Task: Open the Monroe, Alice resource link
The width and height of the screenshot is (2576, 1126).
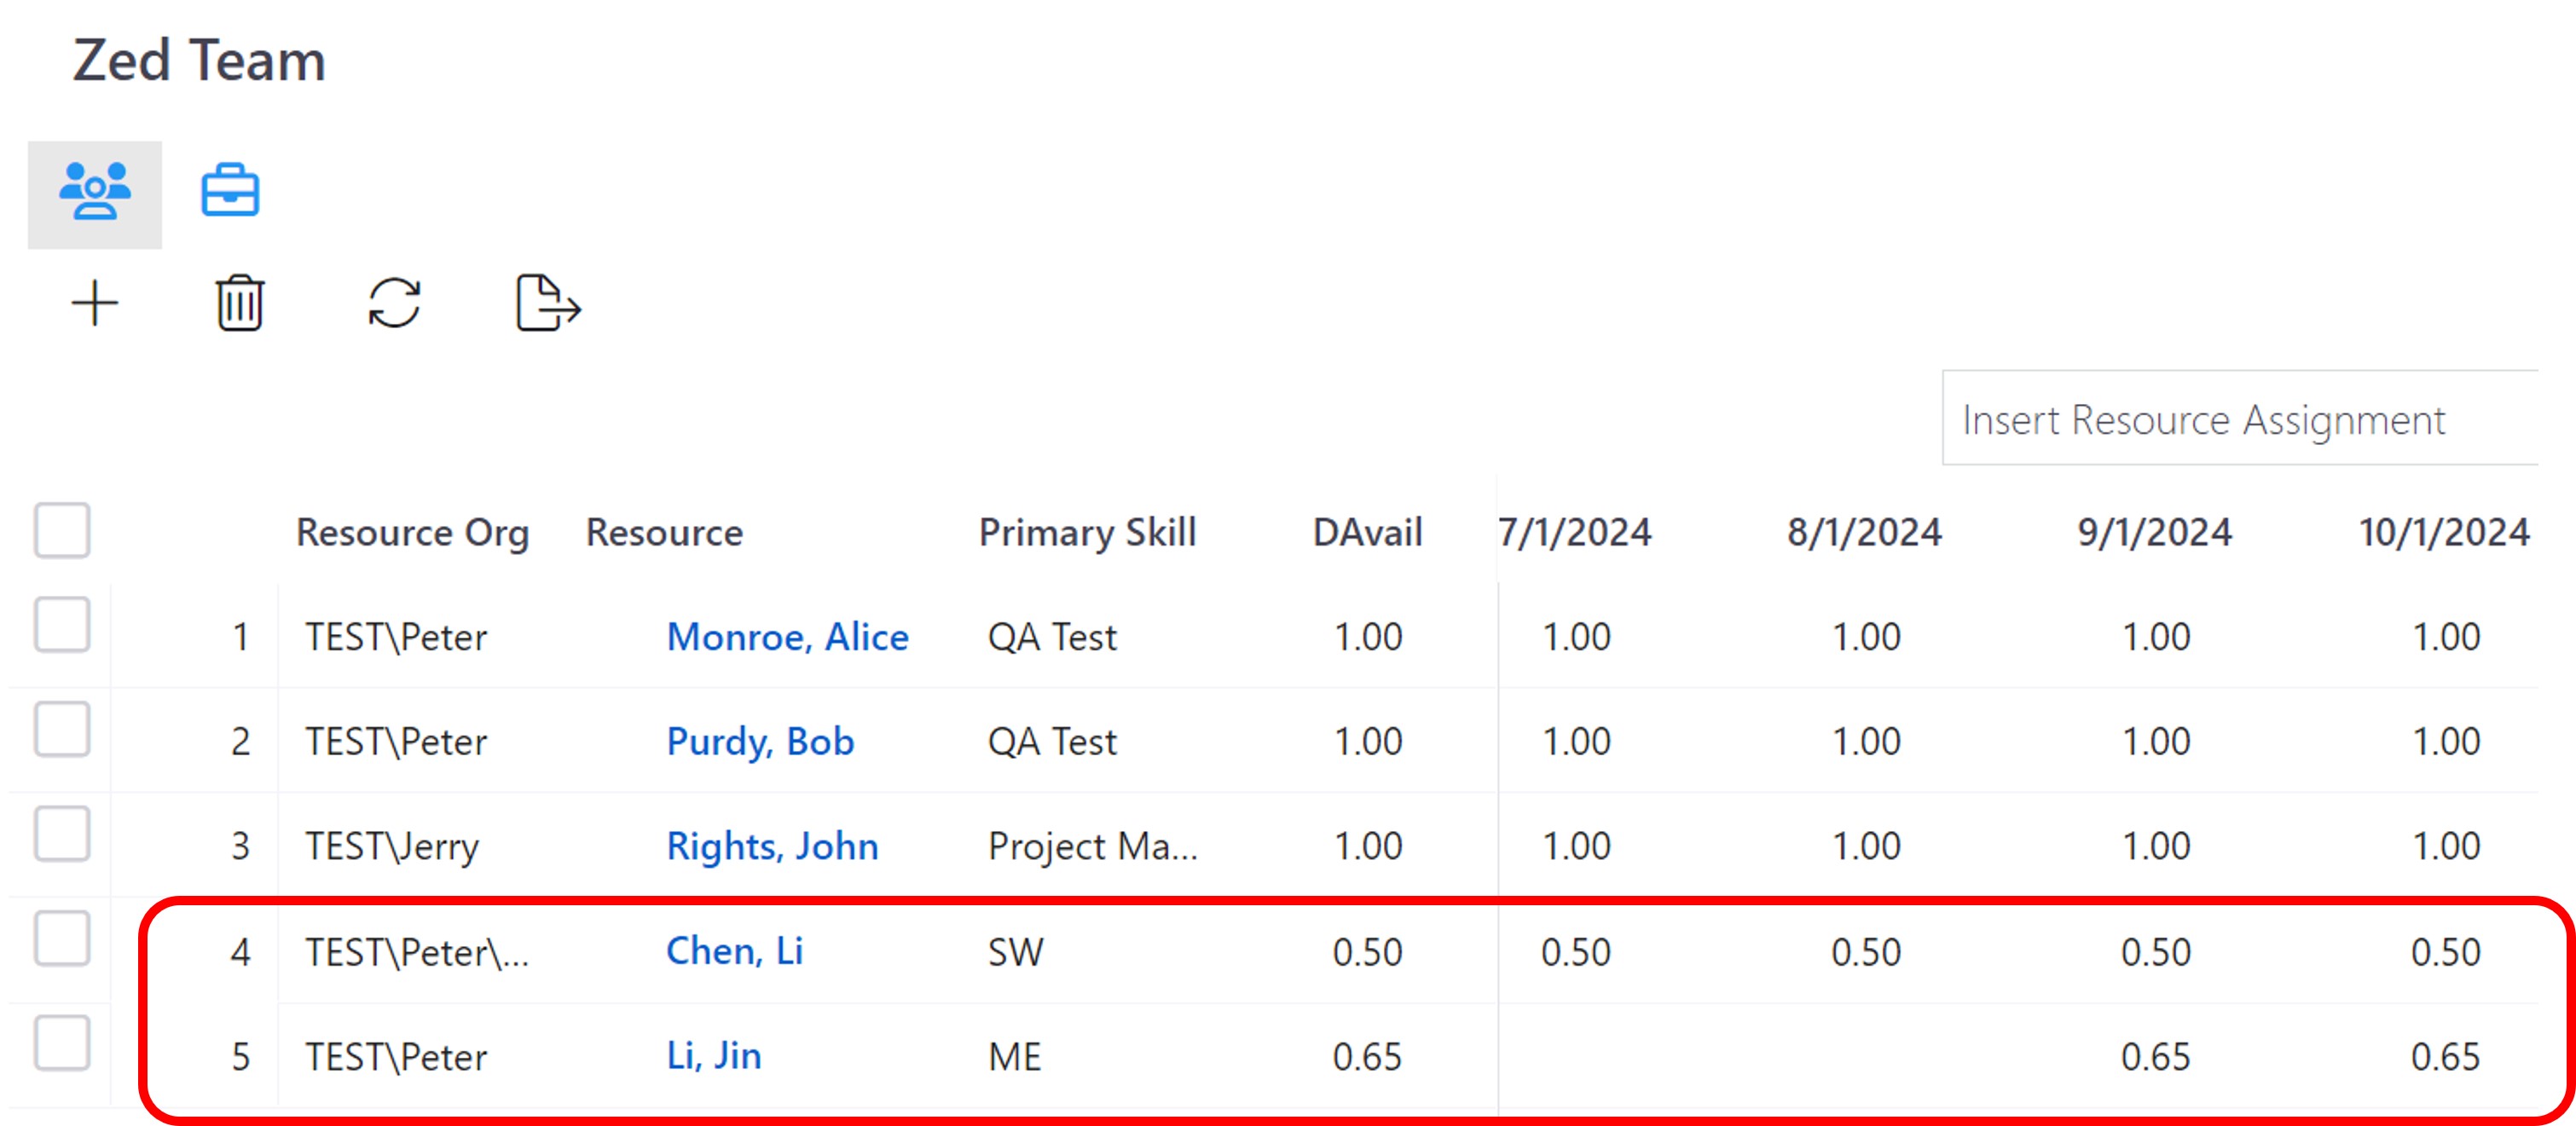Action: click(x=787, y=637)
